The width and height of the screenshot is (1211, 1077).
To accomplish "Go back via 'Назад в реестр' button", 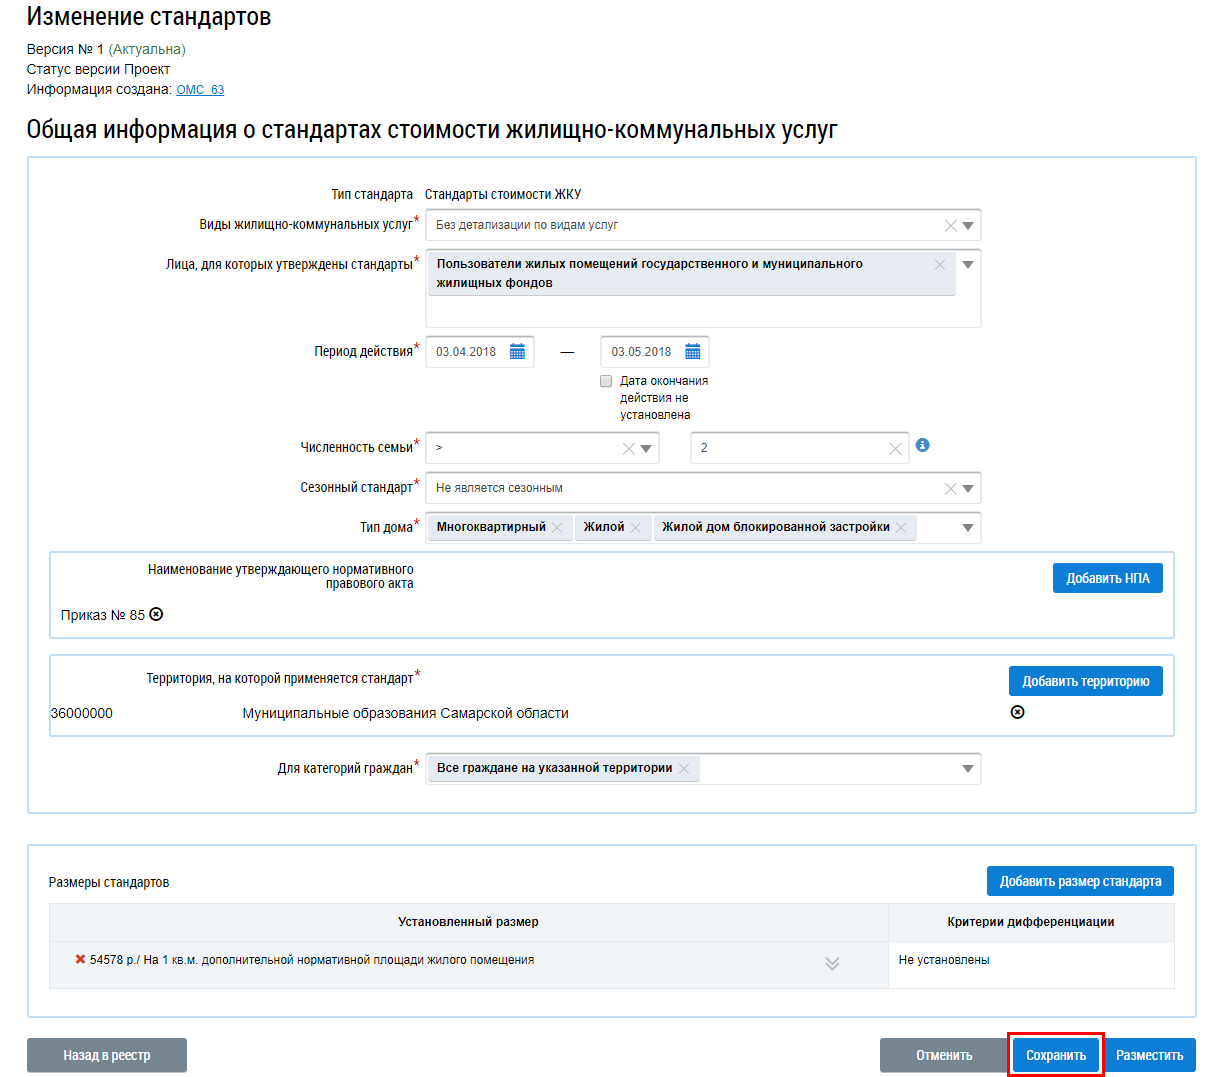I will (107, 1055).
